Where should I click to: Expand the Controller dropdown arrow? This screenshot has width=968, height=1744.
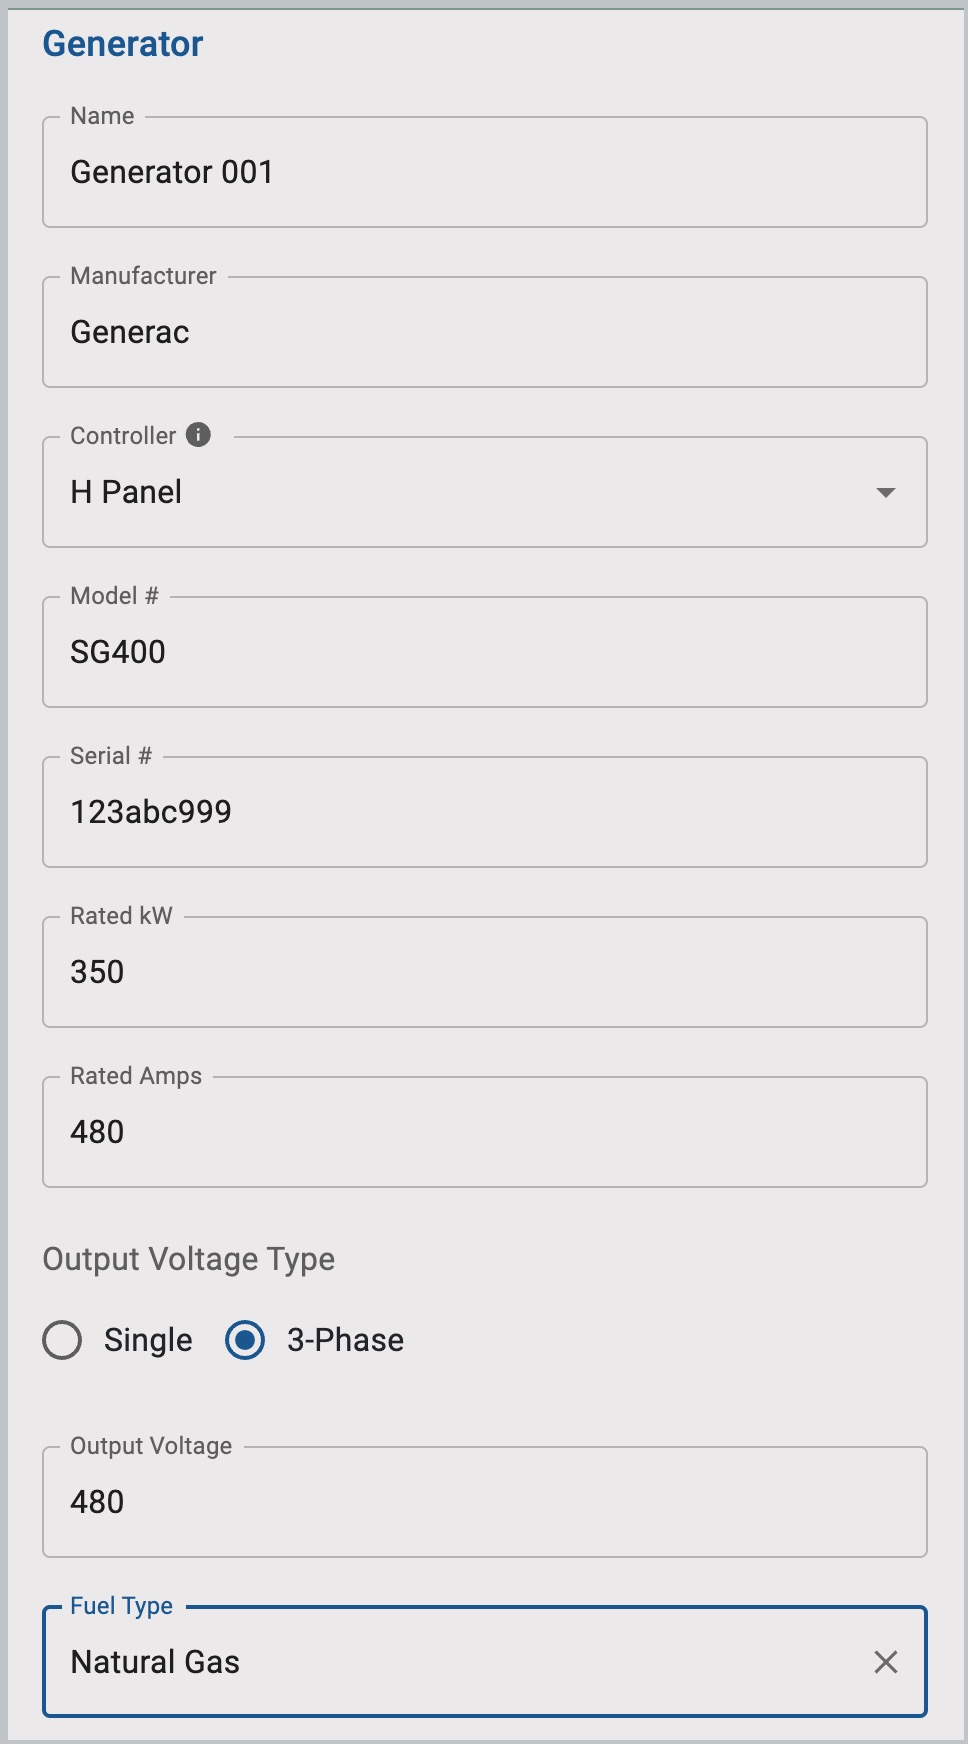885,492
